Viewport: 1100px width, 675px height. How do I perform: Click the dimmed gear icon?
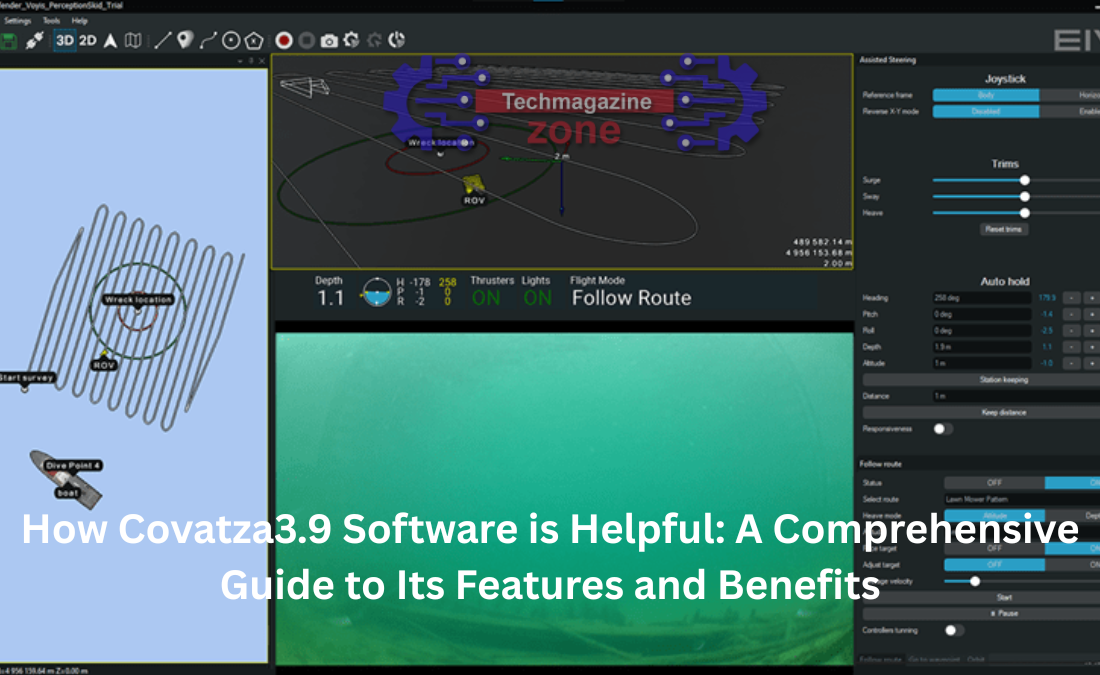point(375,41)
